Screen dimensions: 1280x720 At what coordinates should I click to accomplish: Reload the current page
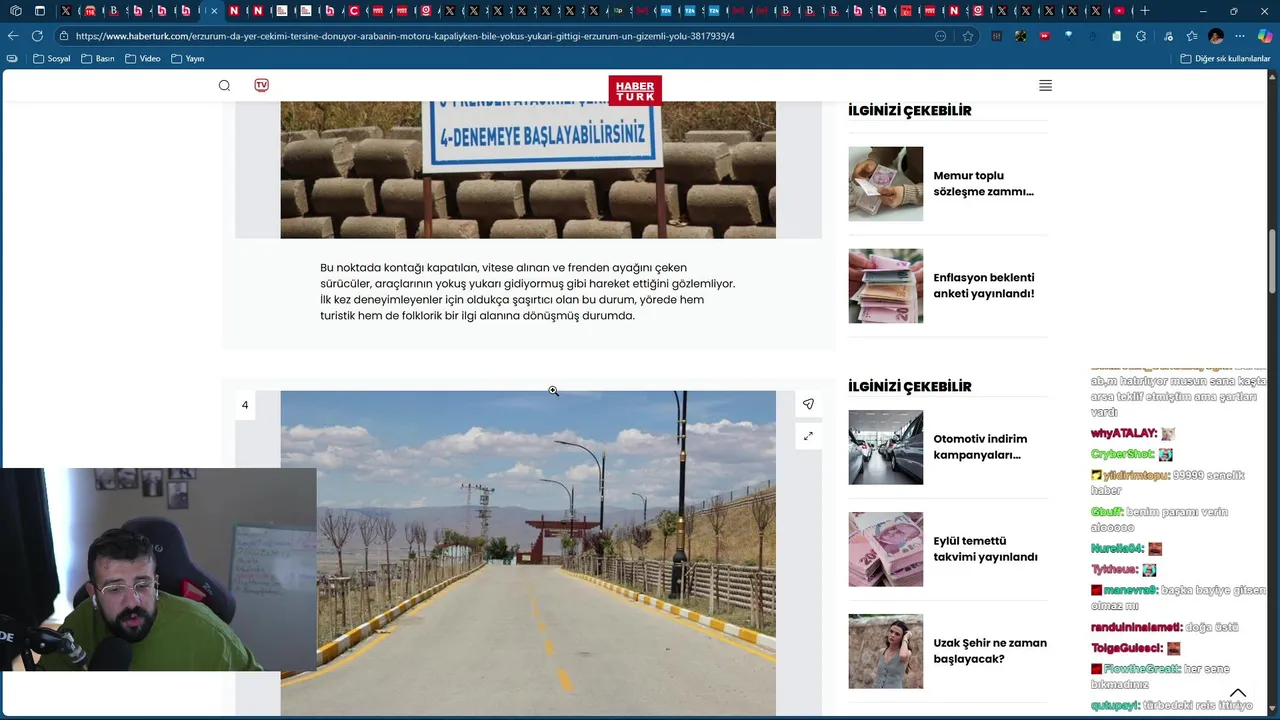point(37,36)
